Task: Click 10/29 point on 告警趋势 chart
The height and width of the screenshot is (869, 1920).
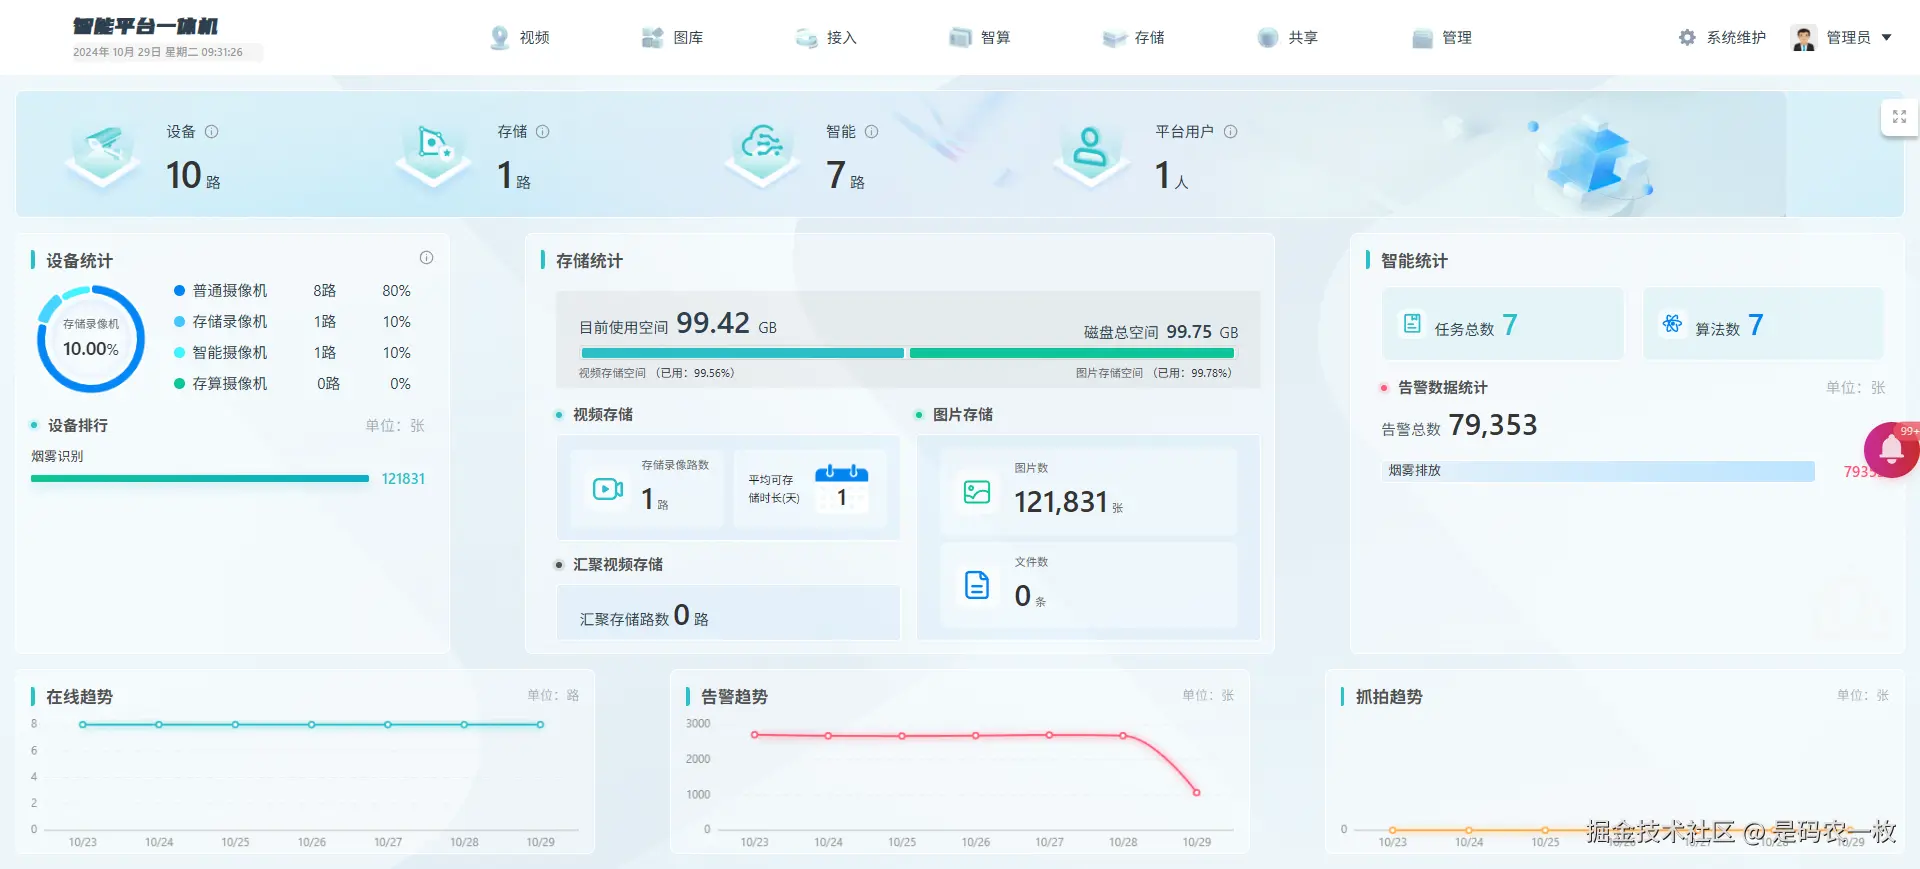Action: click(1196, 793)
